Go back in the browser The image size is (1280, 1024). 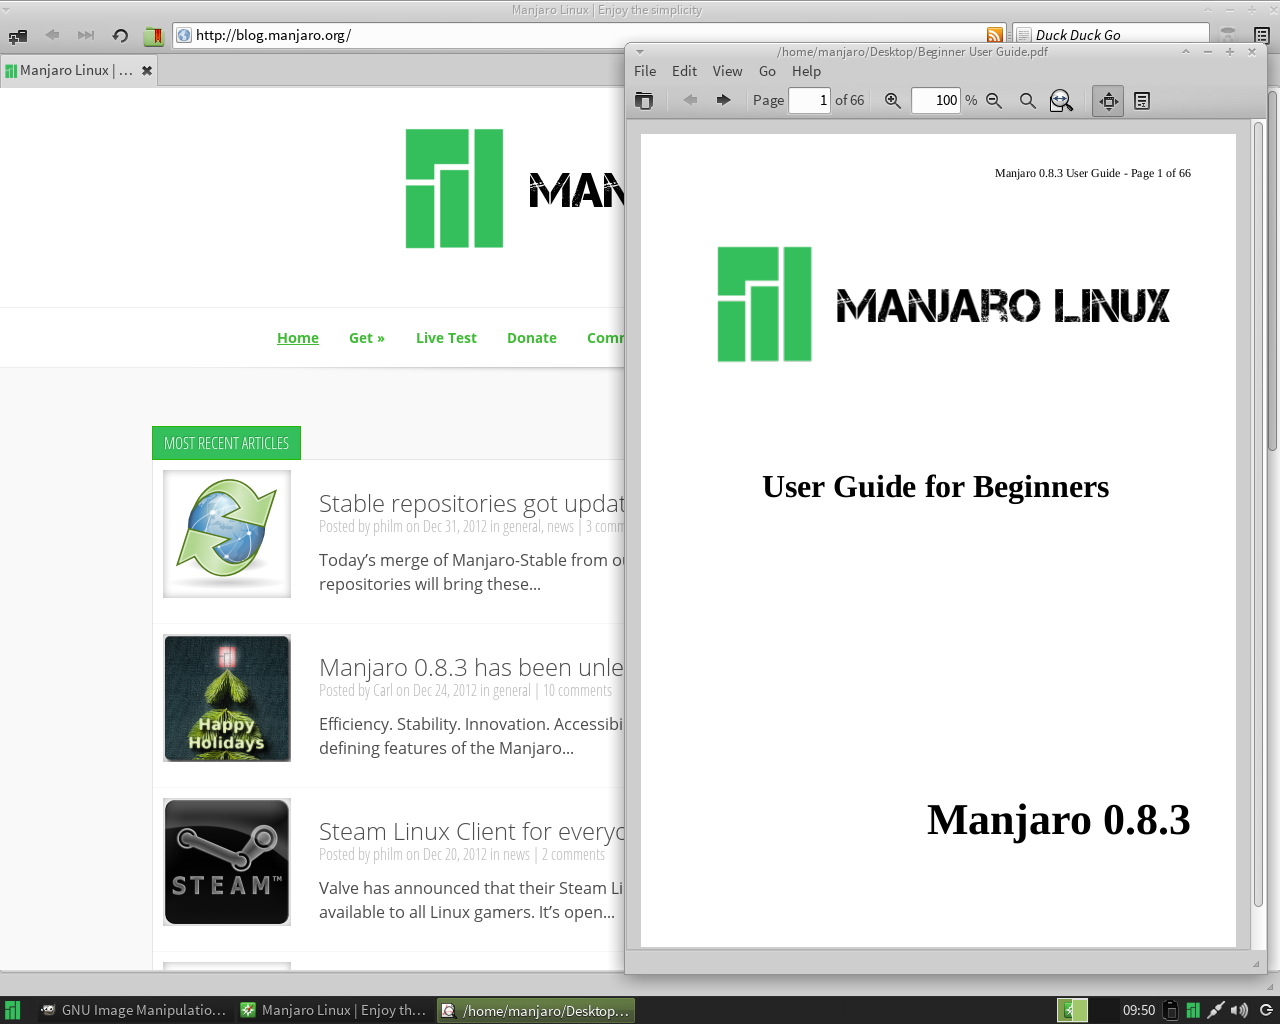(52, 35)
